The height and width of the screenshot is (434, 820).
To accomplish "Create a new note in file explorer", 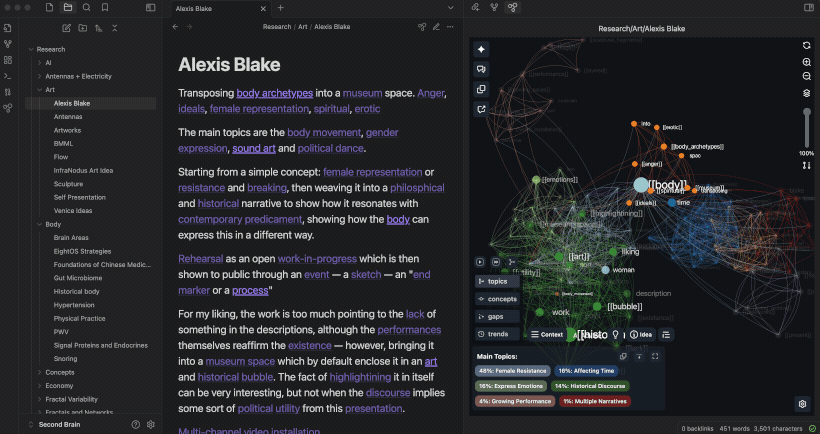I will [x=66, y=28].
